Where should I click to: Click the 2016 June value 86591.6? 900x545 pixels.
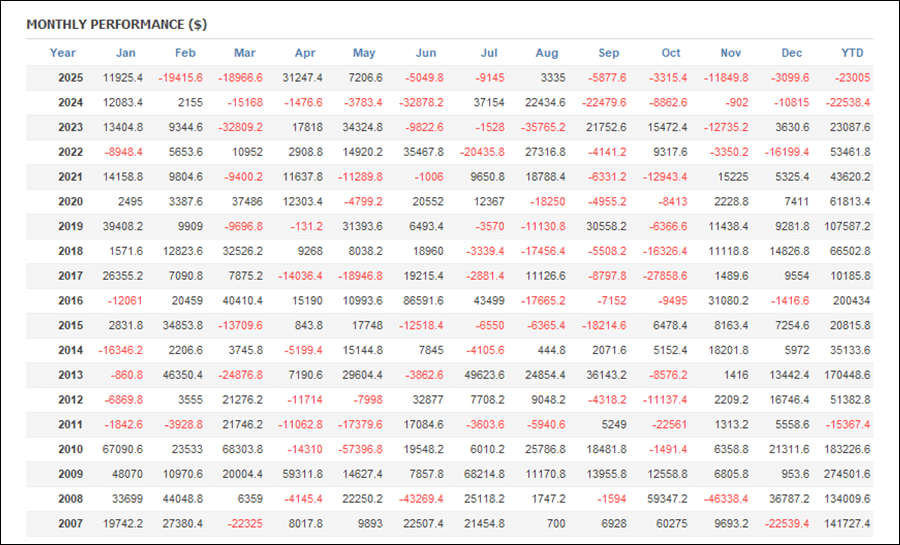pos(424,301)
